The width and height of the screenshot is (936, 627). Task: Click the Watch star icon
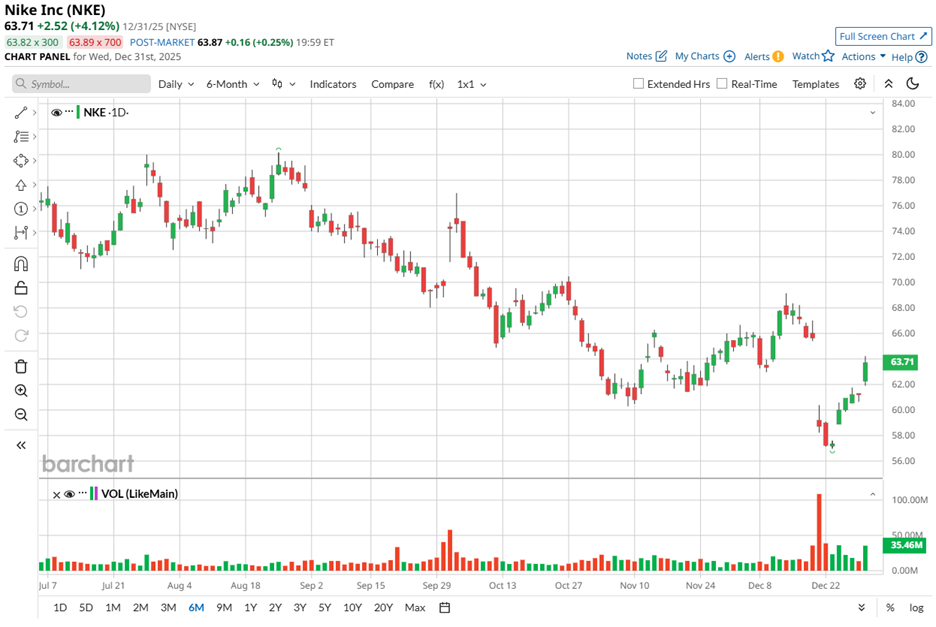828,56
